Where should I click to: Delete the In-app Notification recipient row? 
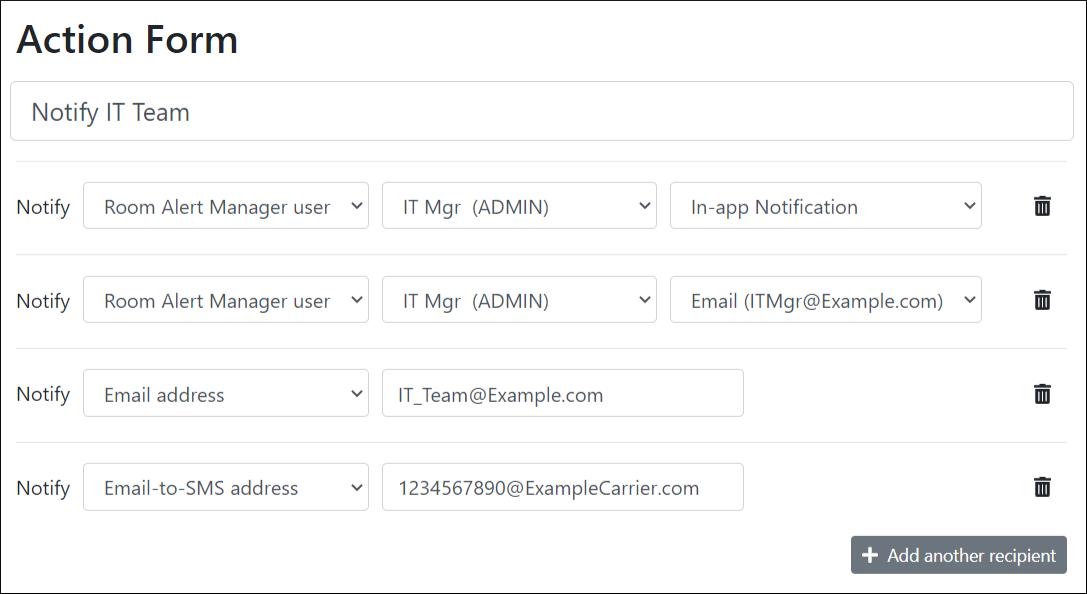click(1042, 206)
